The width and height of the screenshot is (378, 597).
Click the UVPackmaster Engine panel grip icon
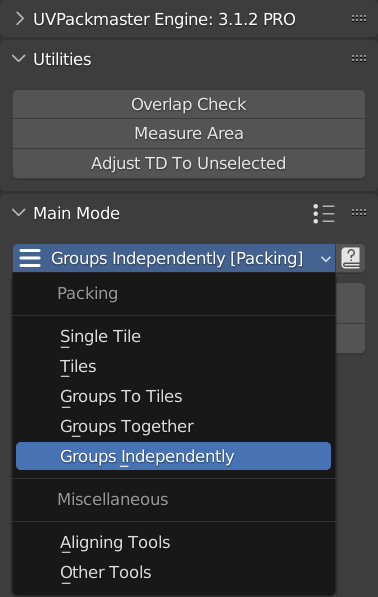coord(359,19)
